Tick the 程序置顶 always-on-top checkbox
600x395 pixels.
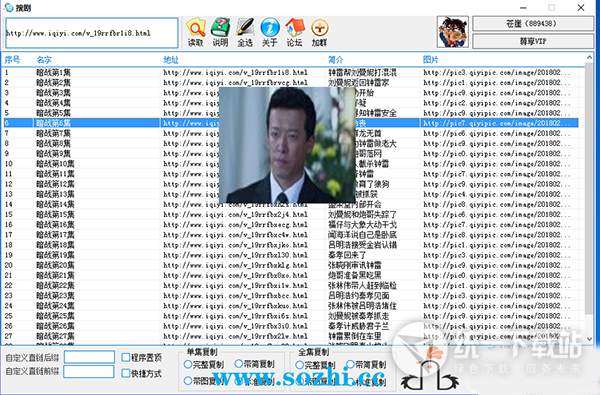tap(126, 357)
